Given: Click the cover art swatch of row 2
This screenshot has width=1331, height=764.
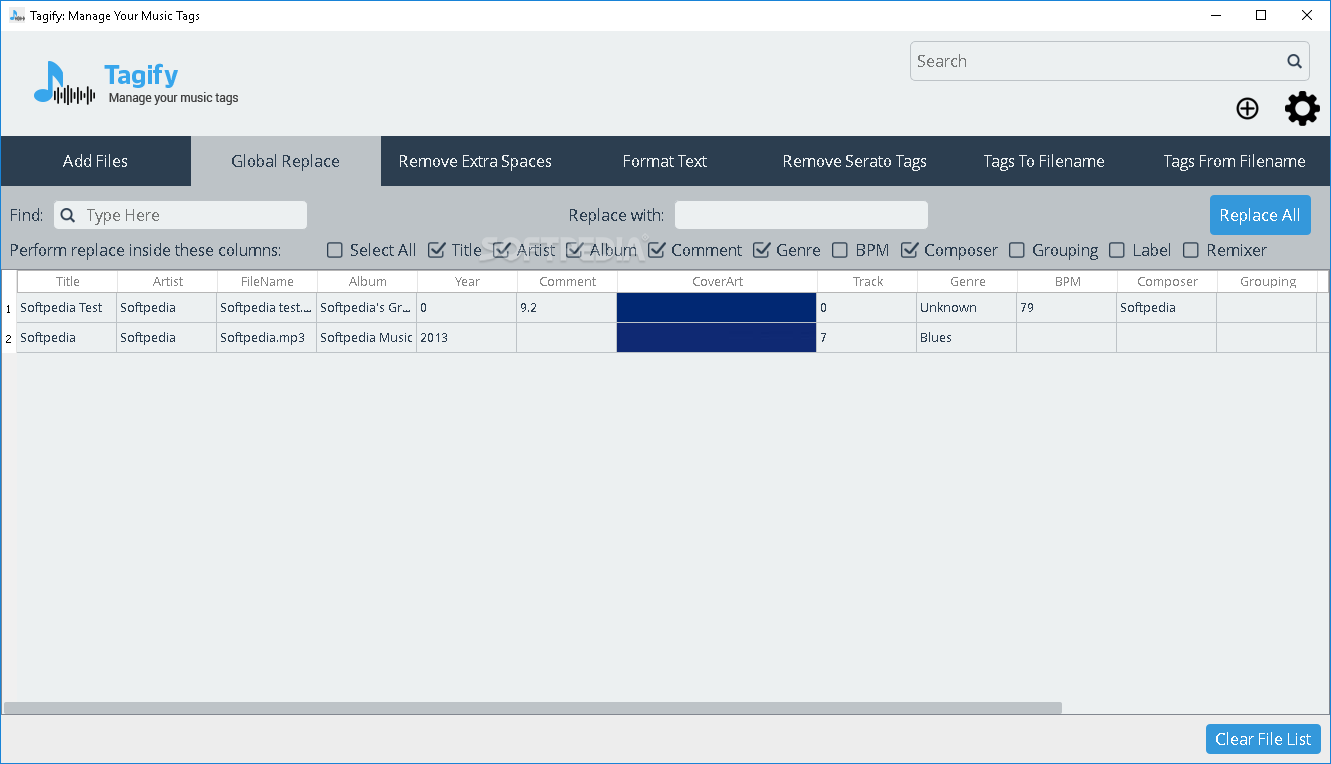Looking at the screenshot, I should coord(717,338).
